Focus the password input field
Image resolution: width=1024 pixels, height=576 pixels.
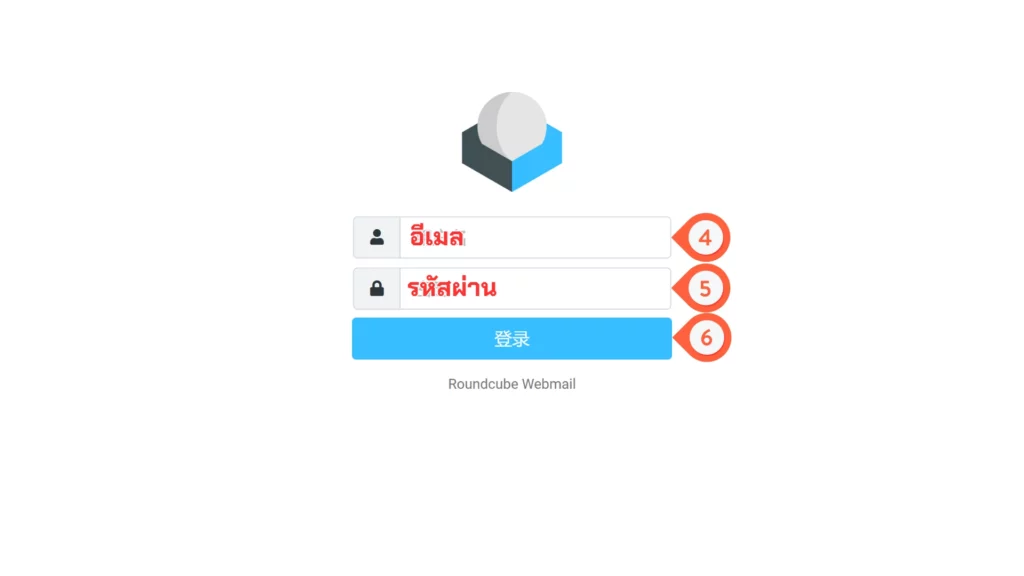536,289
